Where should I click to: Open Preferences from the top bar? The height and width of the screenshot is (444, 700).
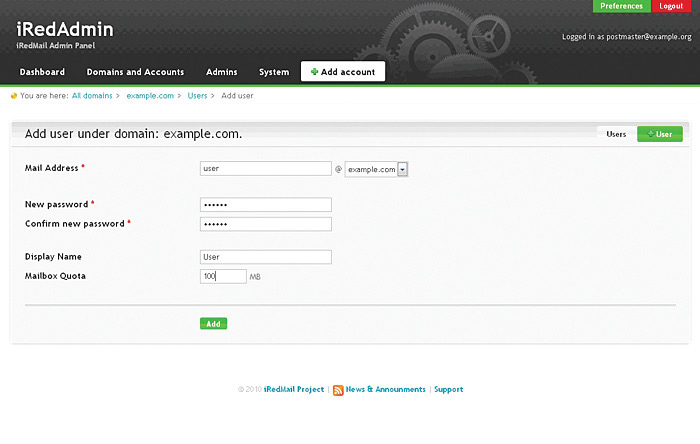click(x=621, y=6)
